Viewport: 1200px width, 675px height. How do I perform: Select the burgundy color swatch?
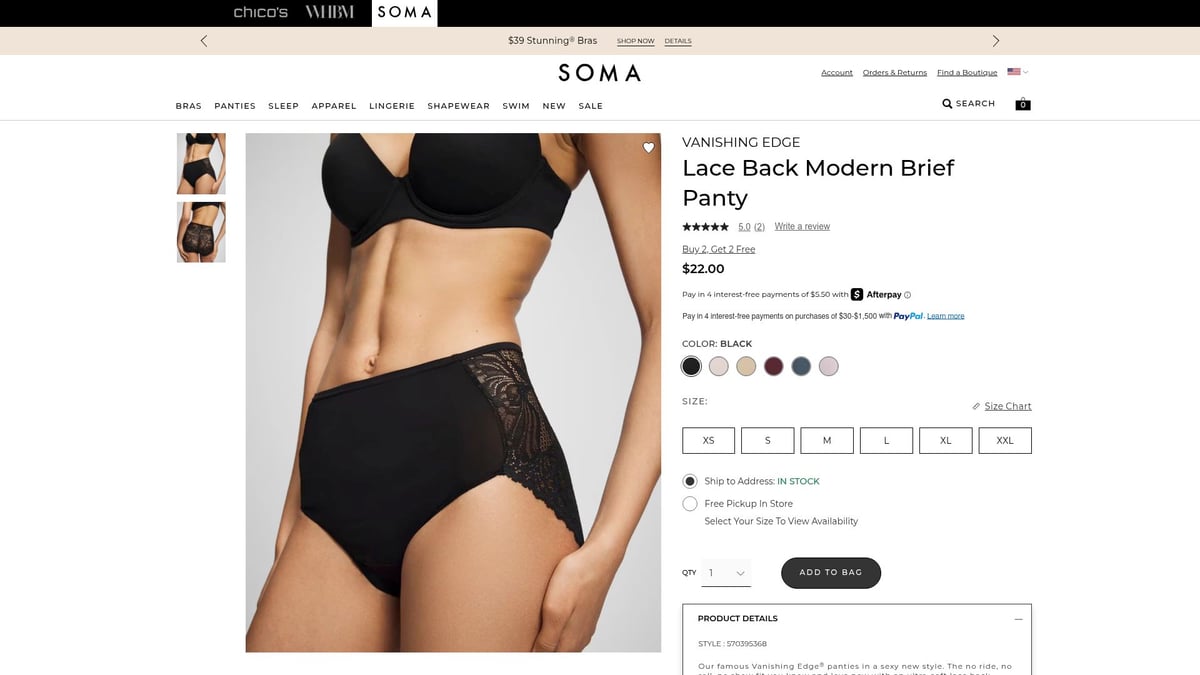pyautogui.click(x=773, y=366)
